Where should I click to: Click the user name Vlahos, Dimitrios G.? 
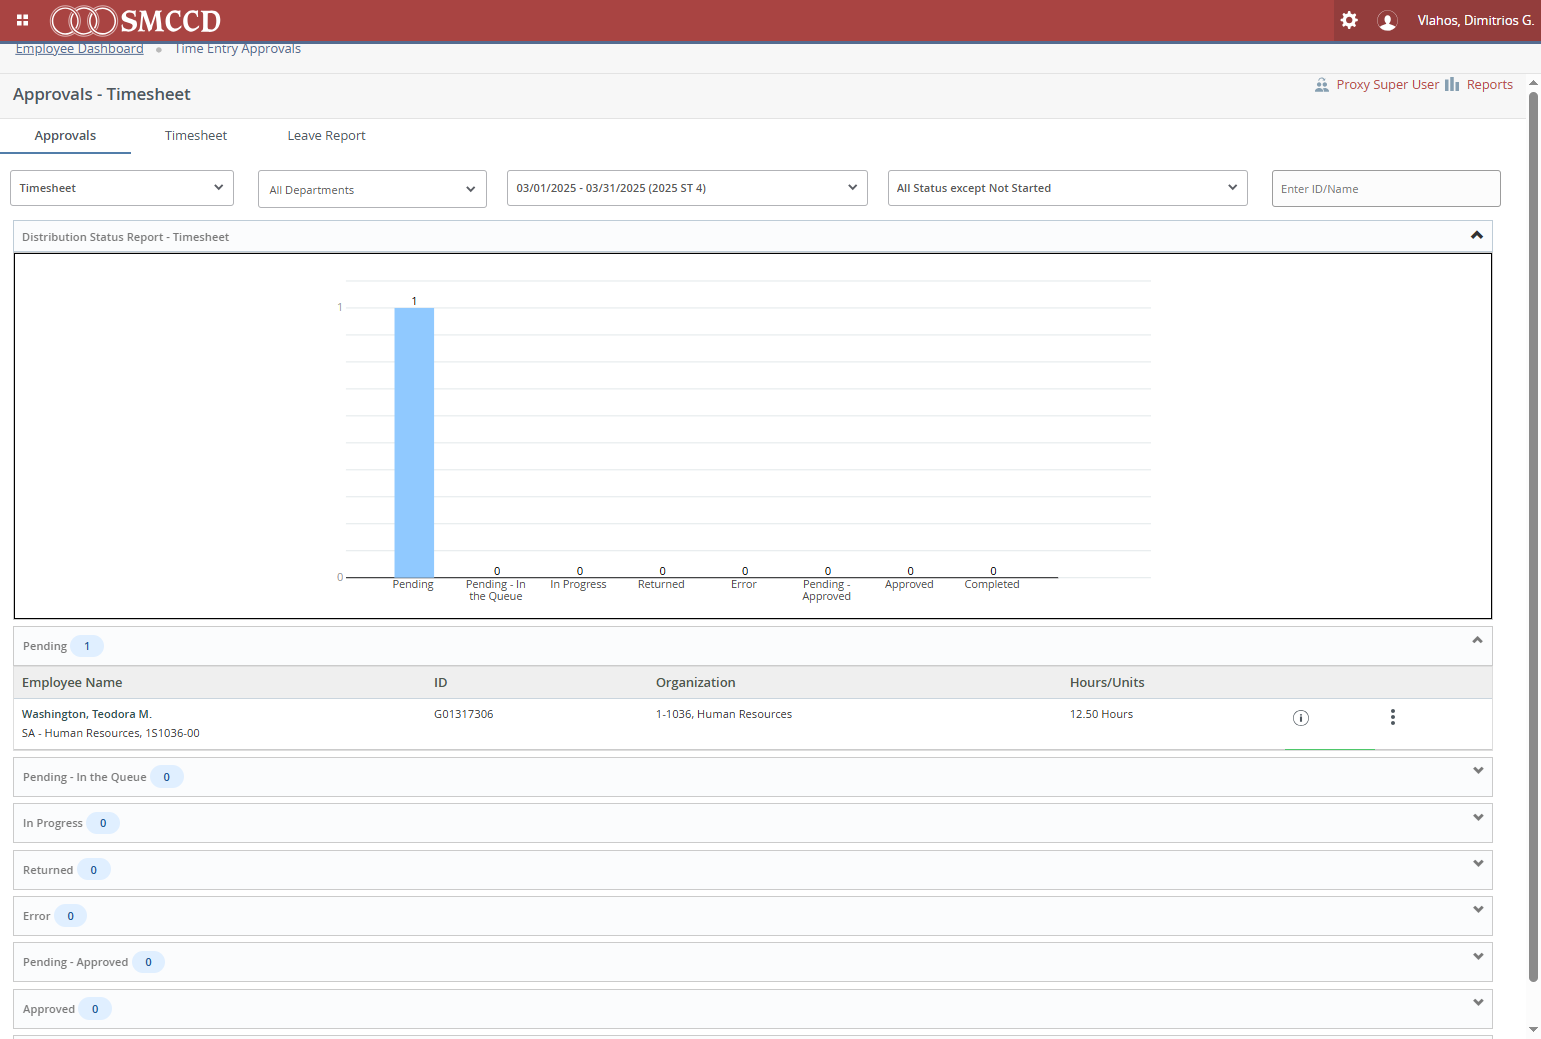[x=1475, y=21]
